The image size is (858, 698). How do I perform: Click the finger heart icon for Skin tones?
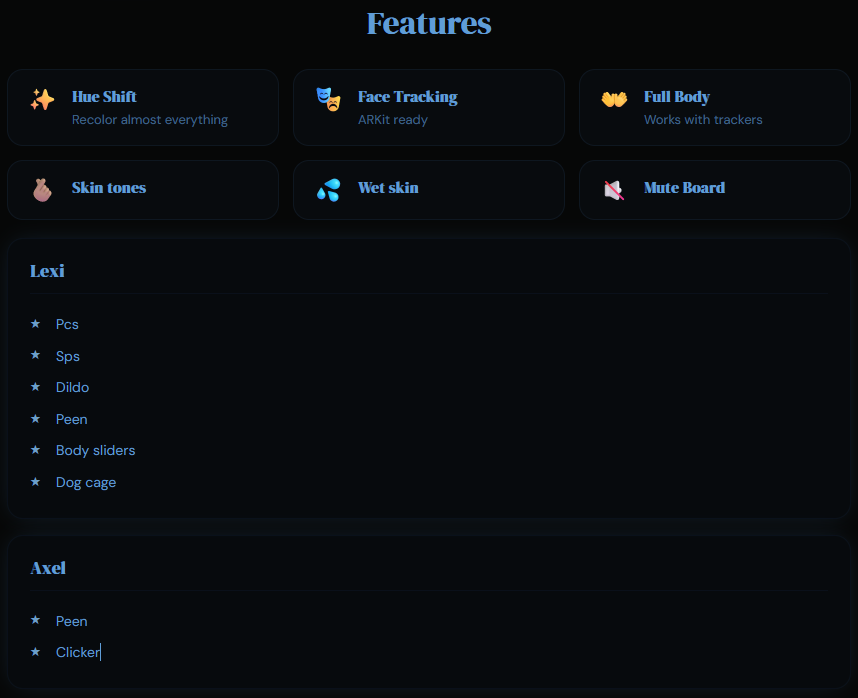(42, 190)
